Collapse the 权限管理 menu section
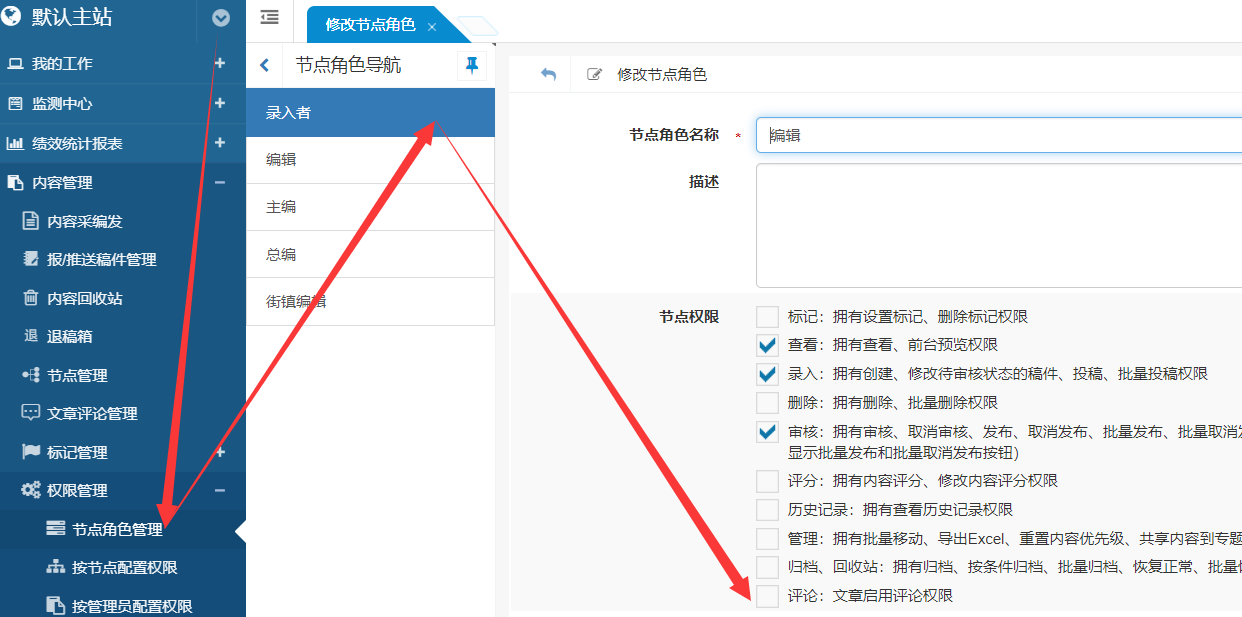This screenshot has height=617, width=1242. click(220, 490)
